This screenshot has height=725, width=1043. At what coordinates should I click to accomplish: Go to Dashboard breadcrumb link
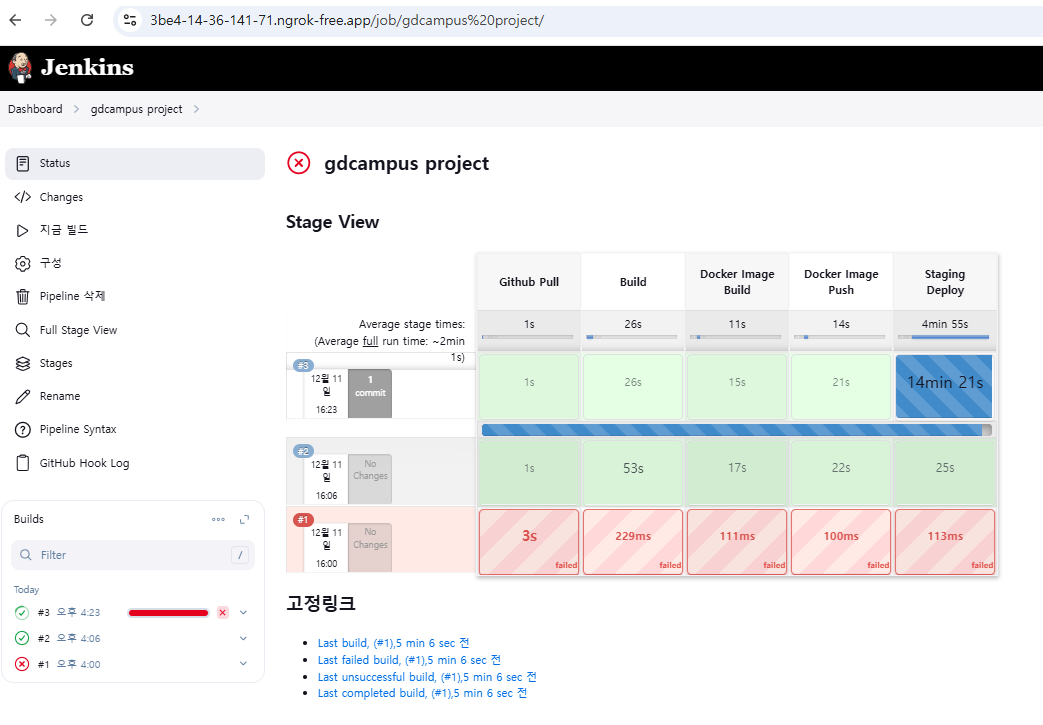(x=35, y=109)
